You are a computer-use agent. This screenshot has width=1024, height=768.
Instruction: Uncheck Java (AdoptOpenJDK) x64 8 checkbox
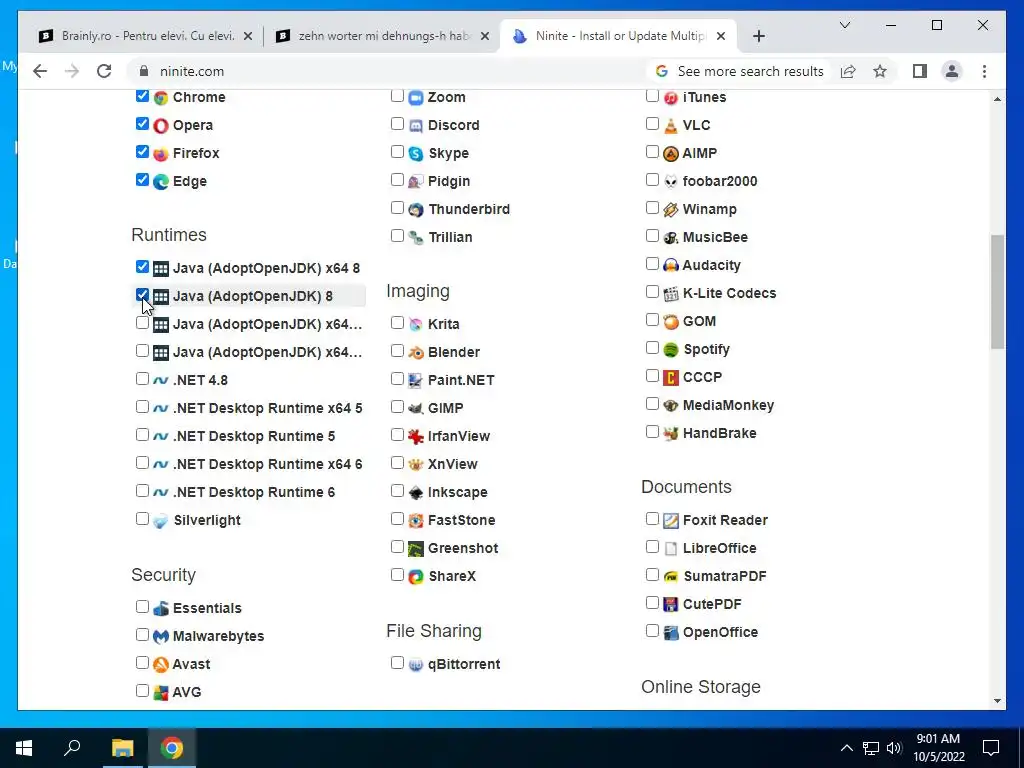pyautogui.click(x=142, y=266)
